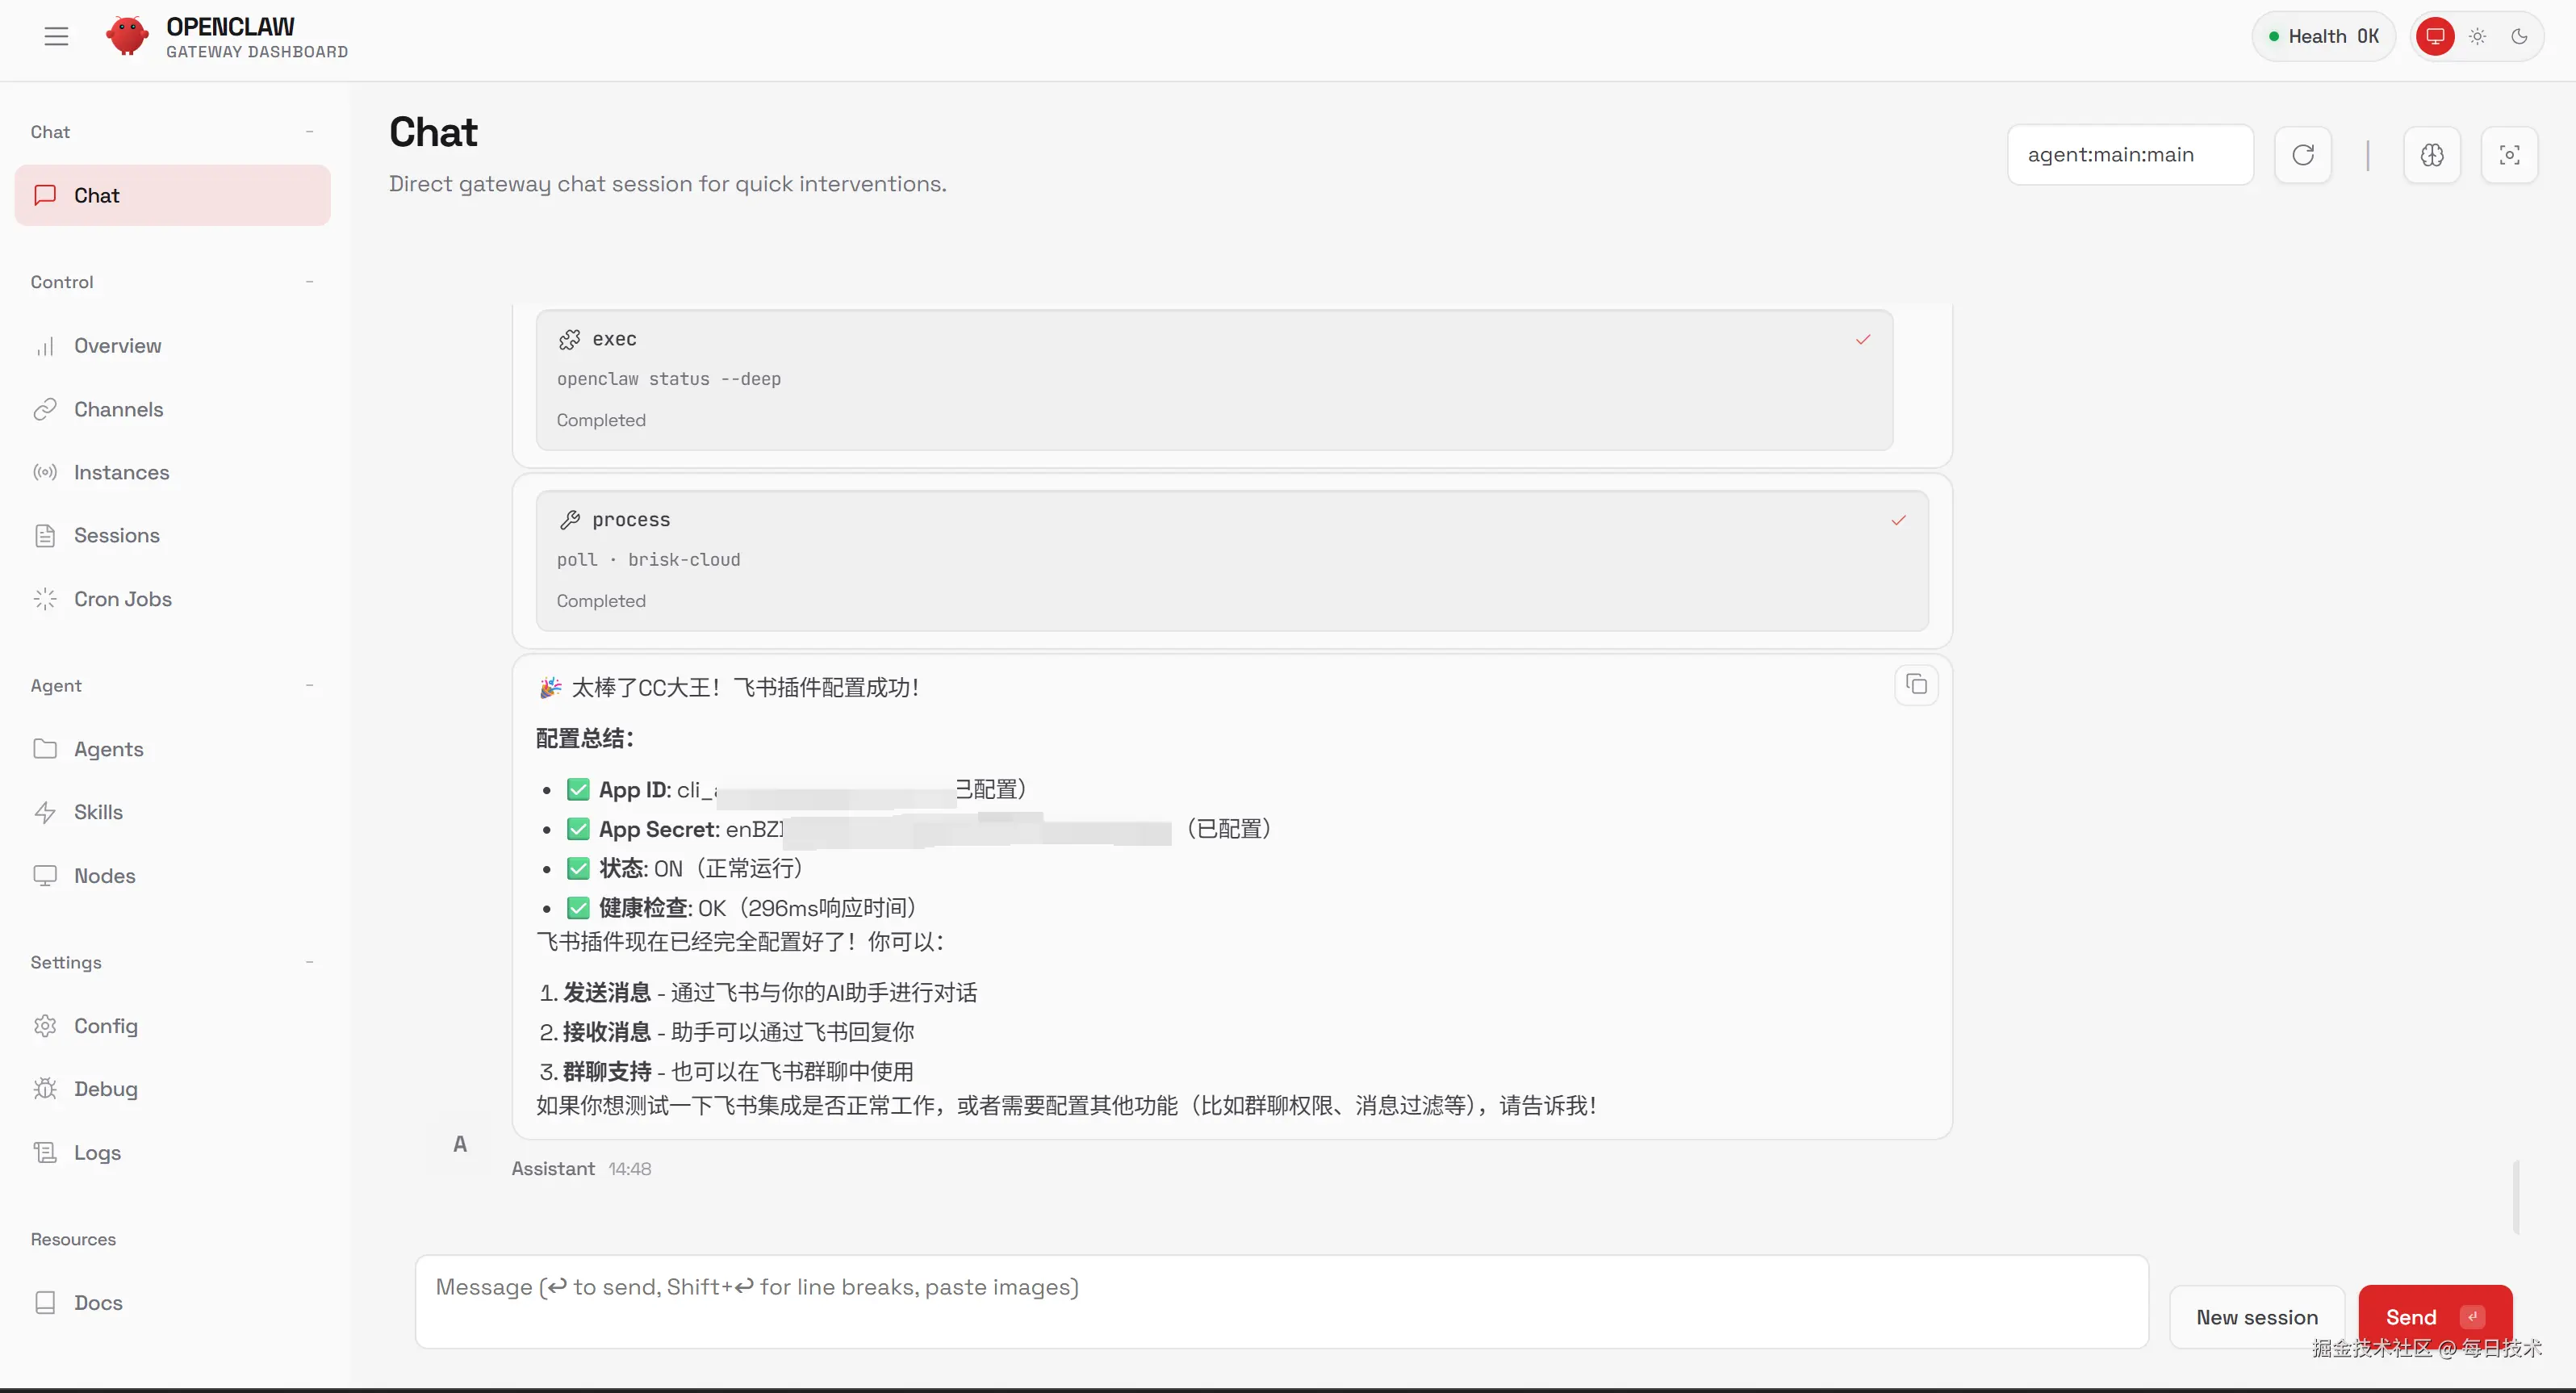Image resolution: width=2576 pixels, height=1393 pixels.
Task: Open the agent:main:main session selector
Action: coord(2130,155)
